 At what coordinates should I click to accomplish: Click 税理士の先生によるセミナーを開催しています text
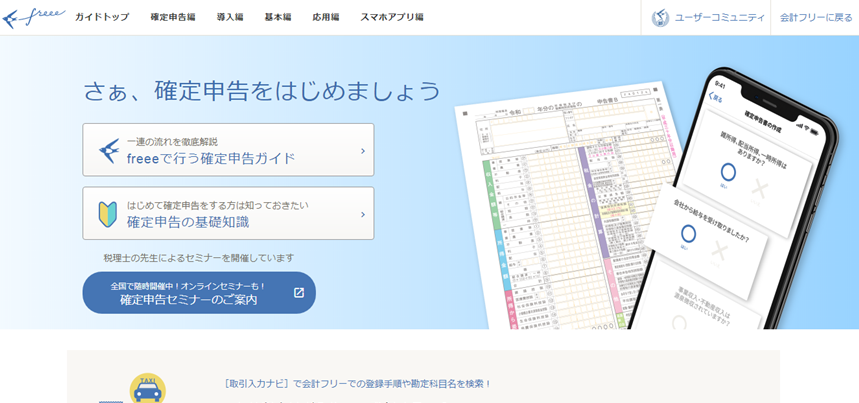point(199,258)
